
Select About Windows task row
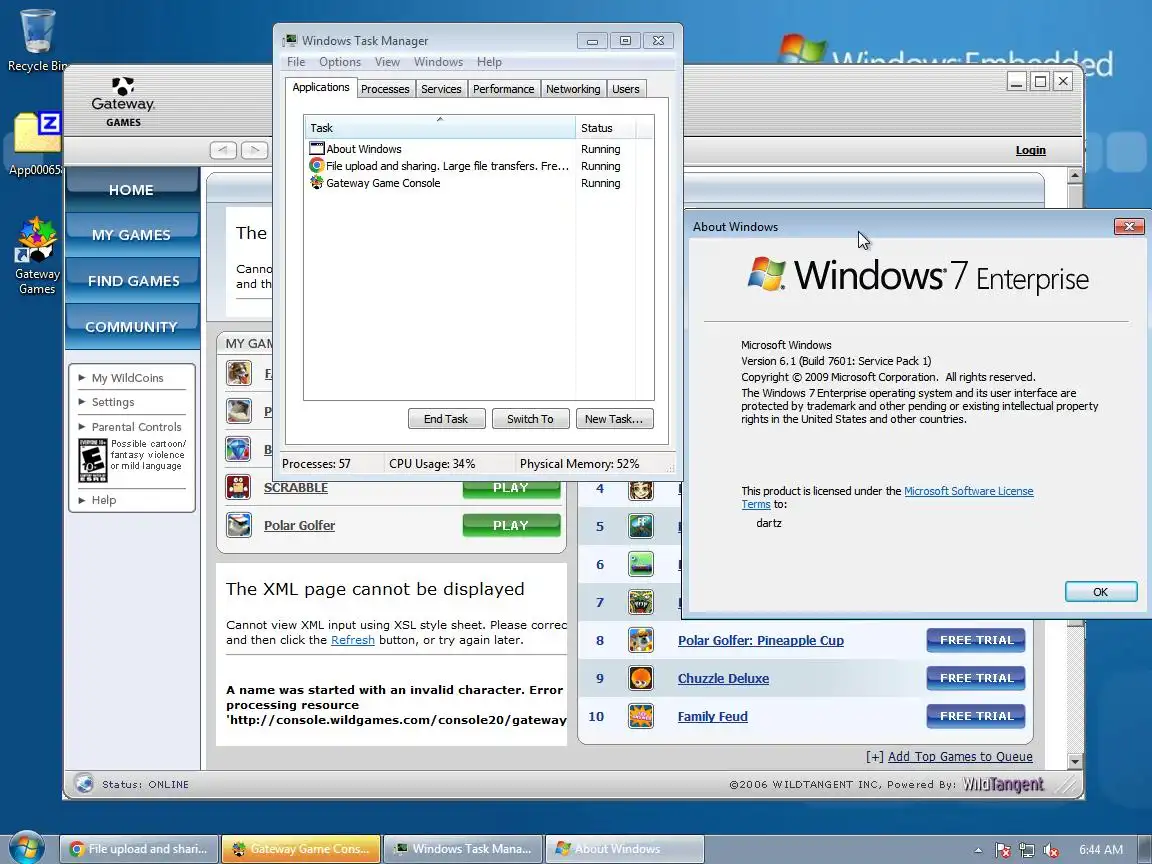coord(478,148)
